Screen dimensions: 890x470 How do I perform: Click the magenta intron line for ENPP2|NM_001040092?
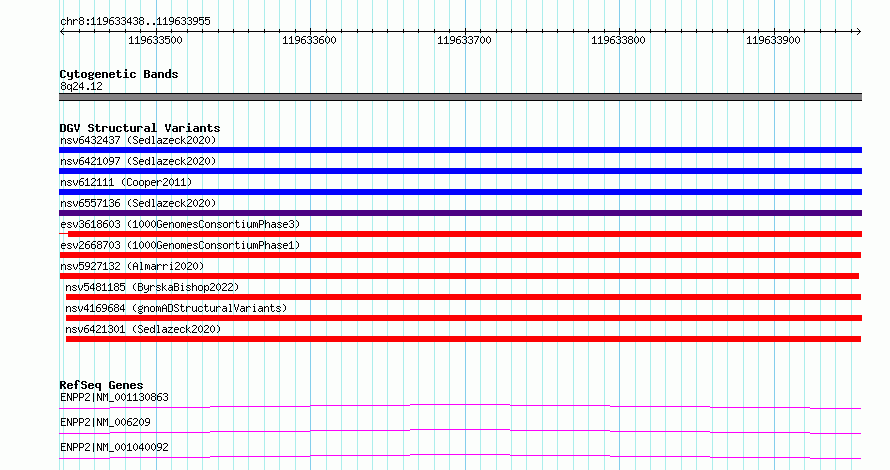[460, 456]
